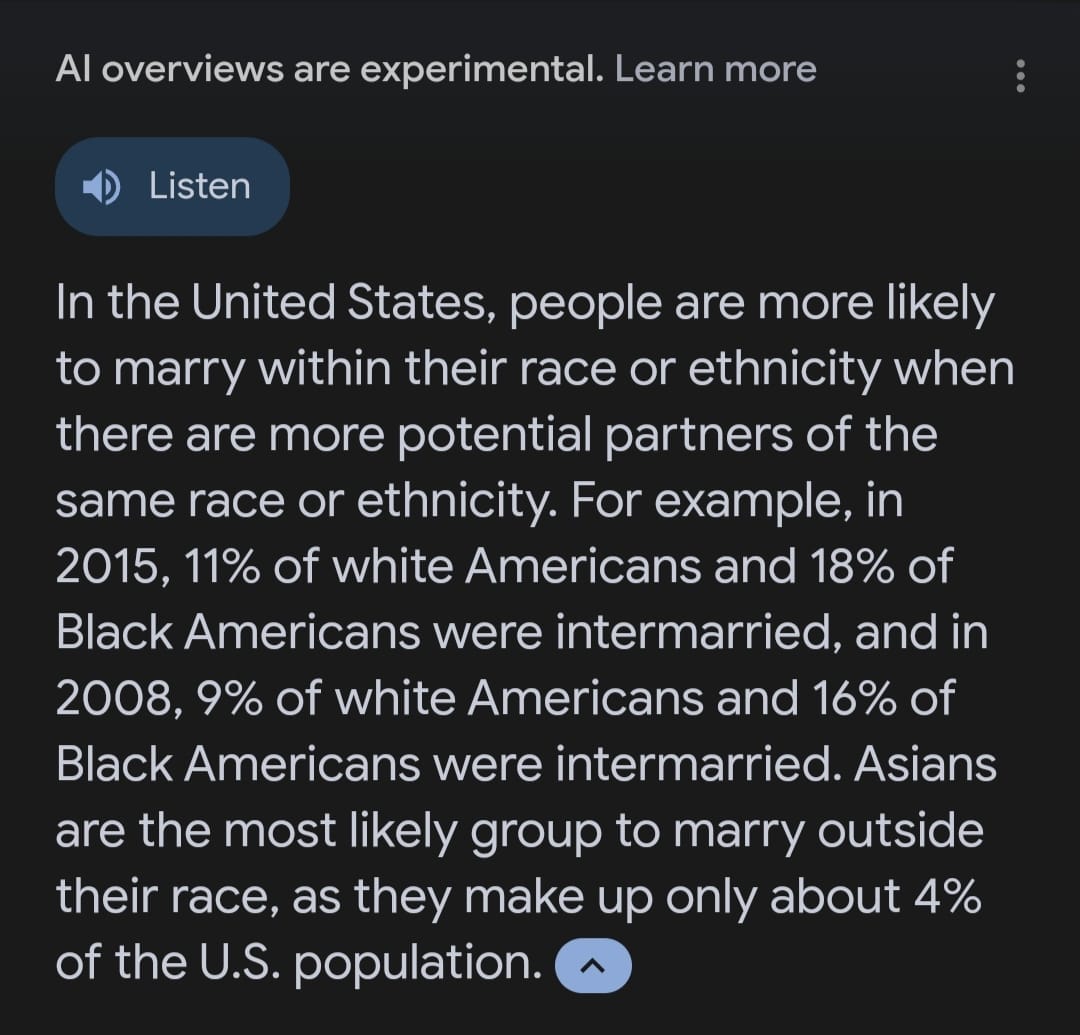The height and width of the screenshot is (1035, 1080).
Task: Select the line starting 'to marry within'
Action: point(534,368)
